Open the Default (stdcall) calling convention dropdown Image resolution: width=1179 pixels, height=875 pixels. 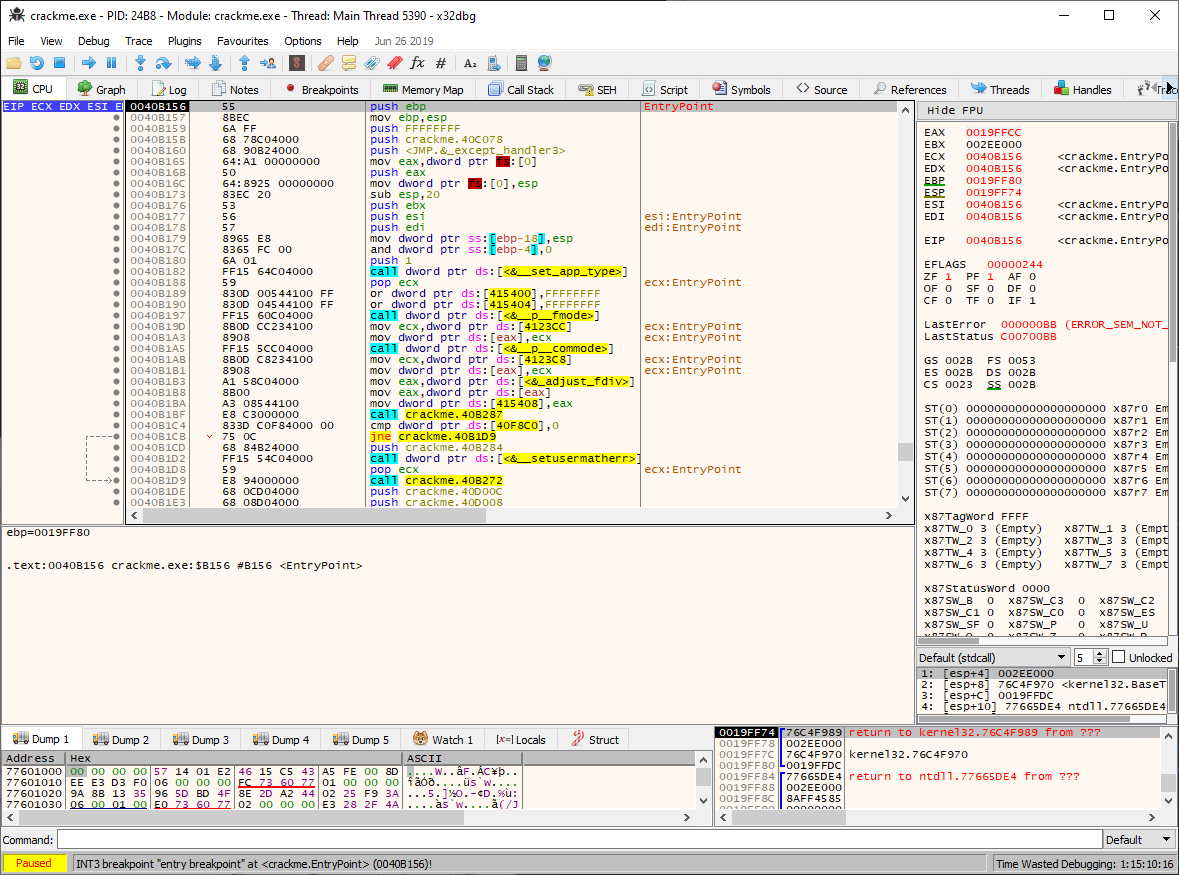pos(993,657)
